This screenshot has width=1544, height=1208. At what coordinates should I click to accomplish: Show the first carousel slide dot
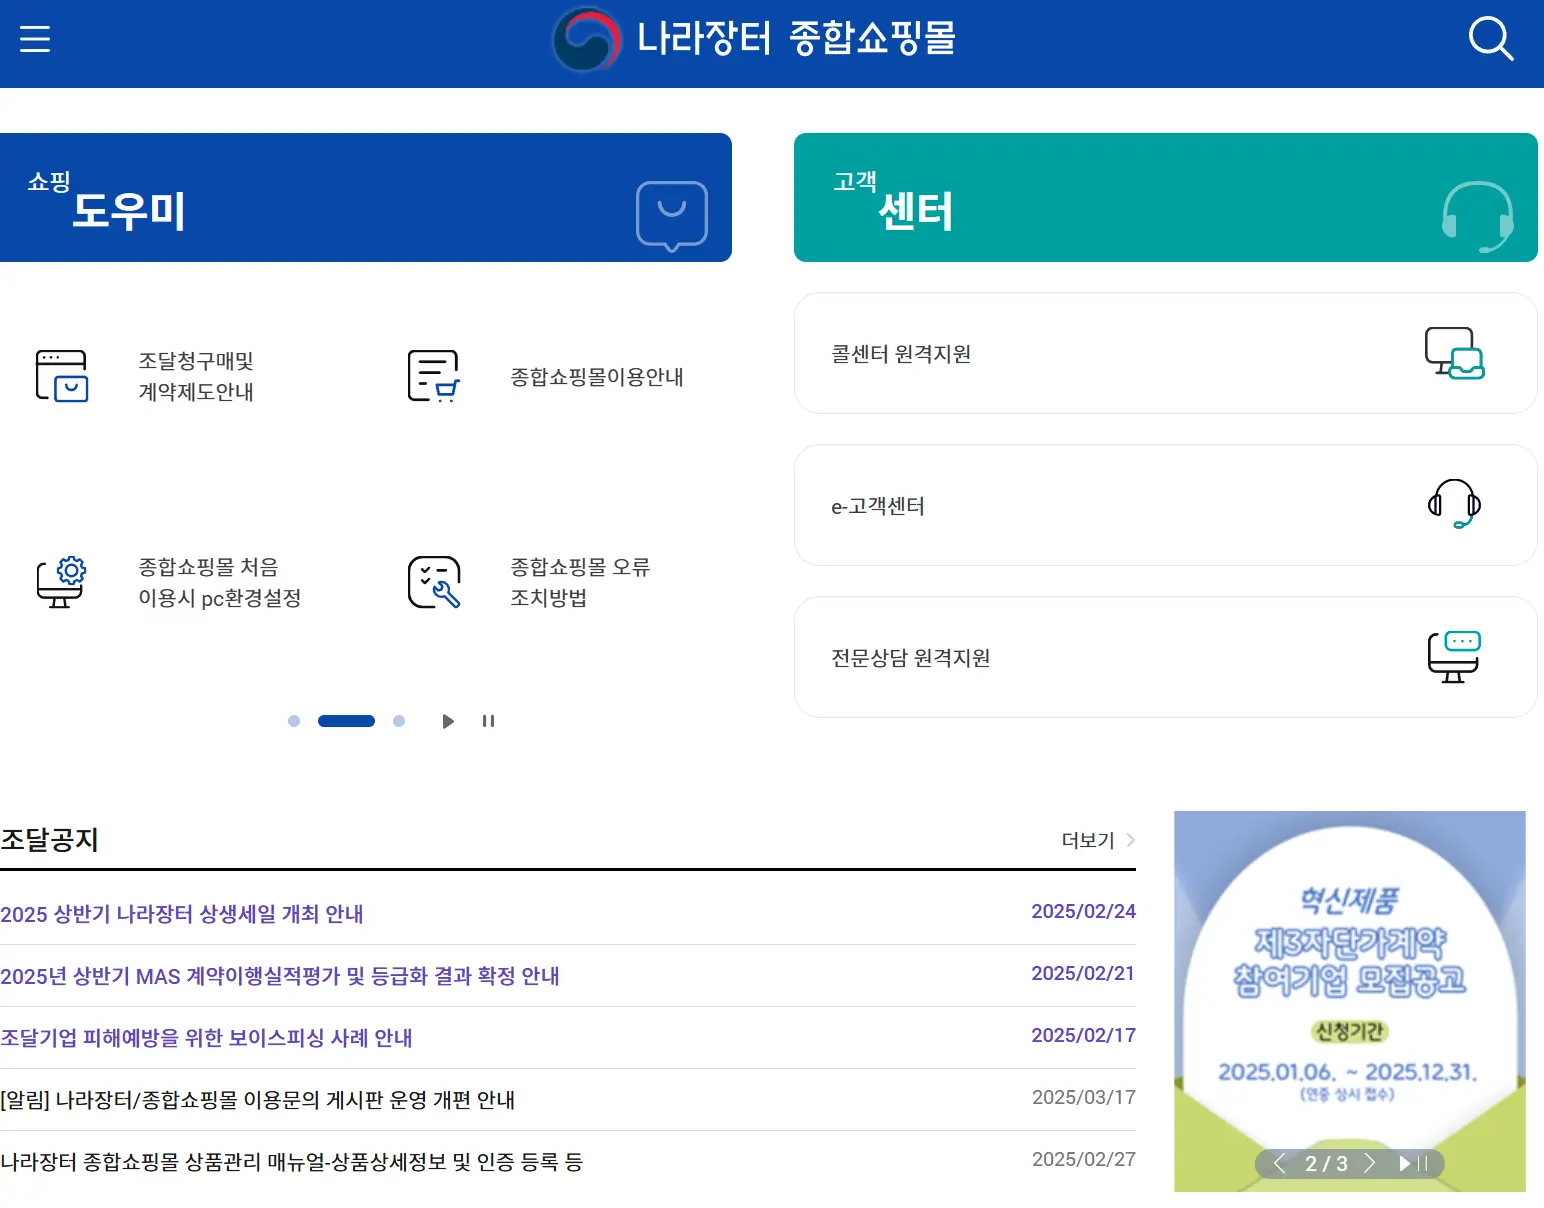coord(294,720)
